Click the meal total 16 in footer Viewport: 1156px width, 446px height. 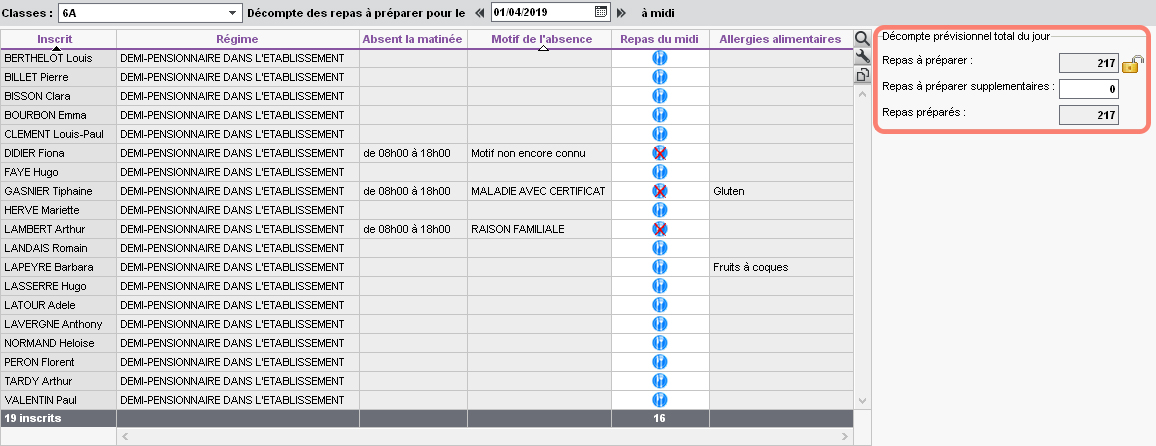[660, 418]
